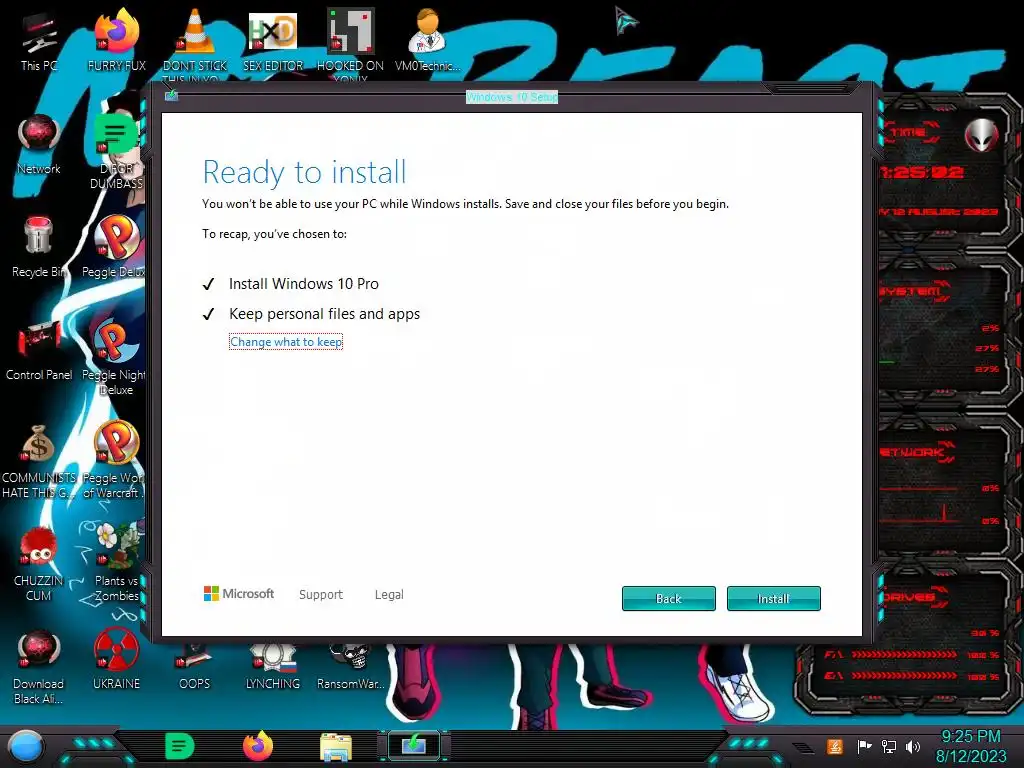Select the Control Panel desktop icon
The width and height of the screenshot is (1024, 768).
click(x=39, y=350)
